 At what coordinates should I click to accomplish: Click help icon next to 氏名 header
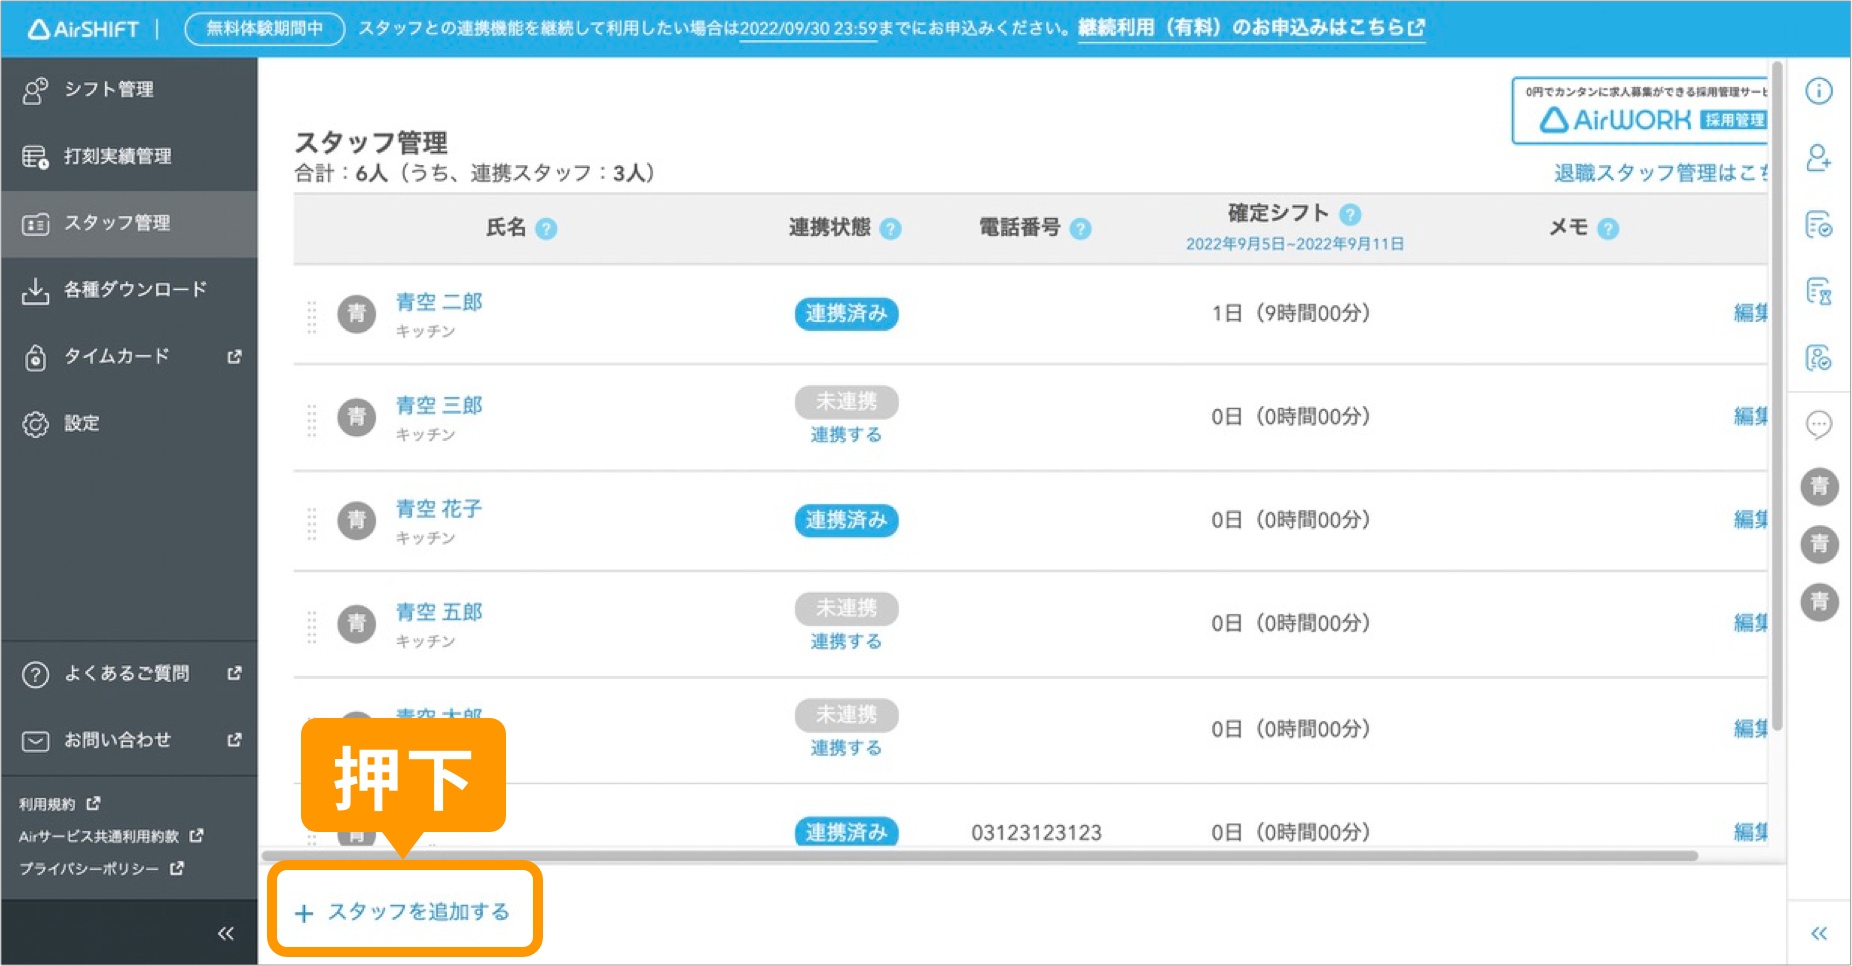click(x=546, y=229)
